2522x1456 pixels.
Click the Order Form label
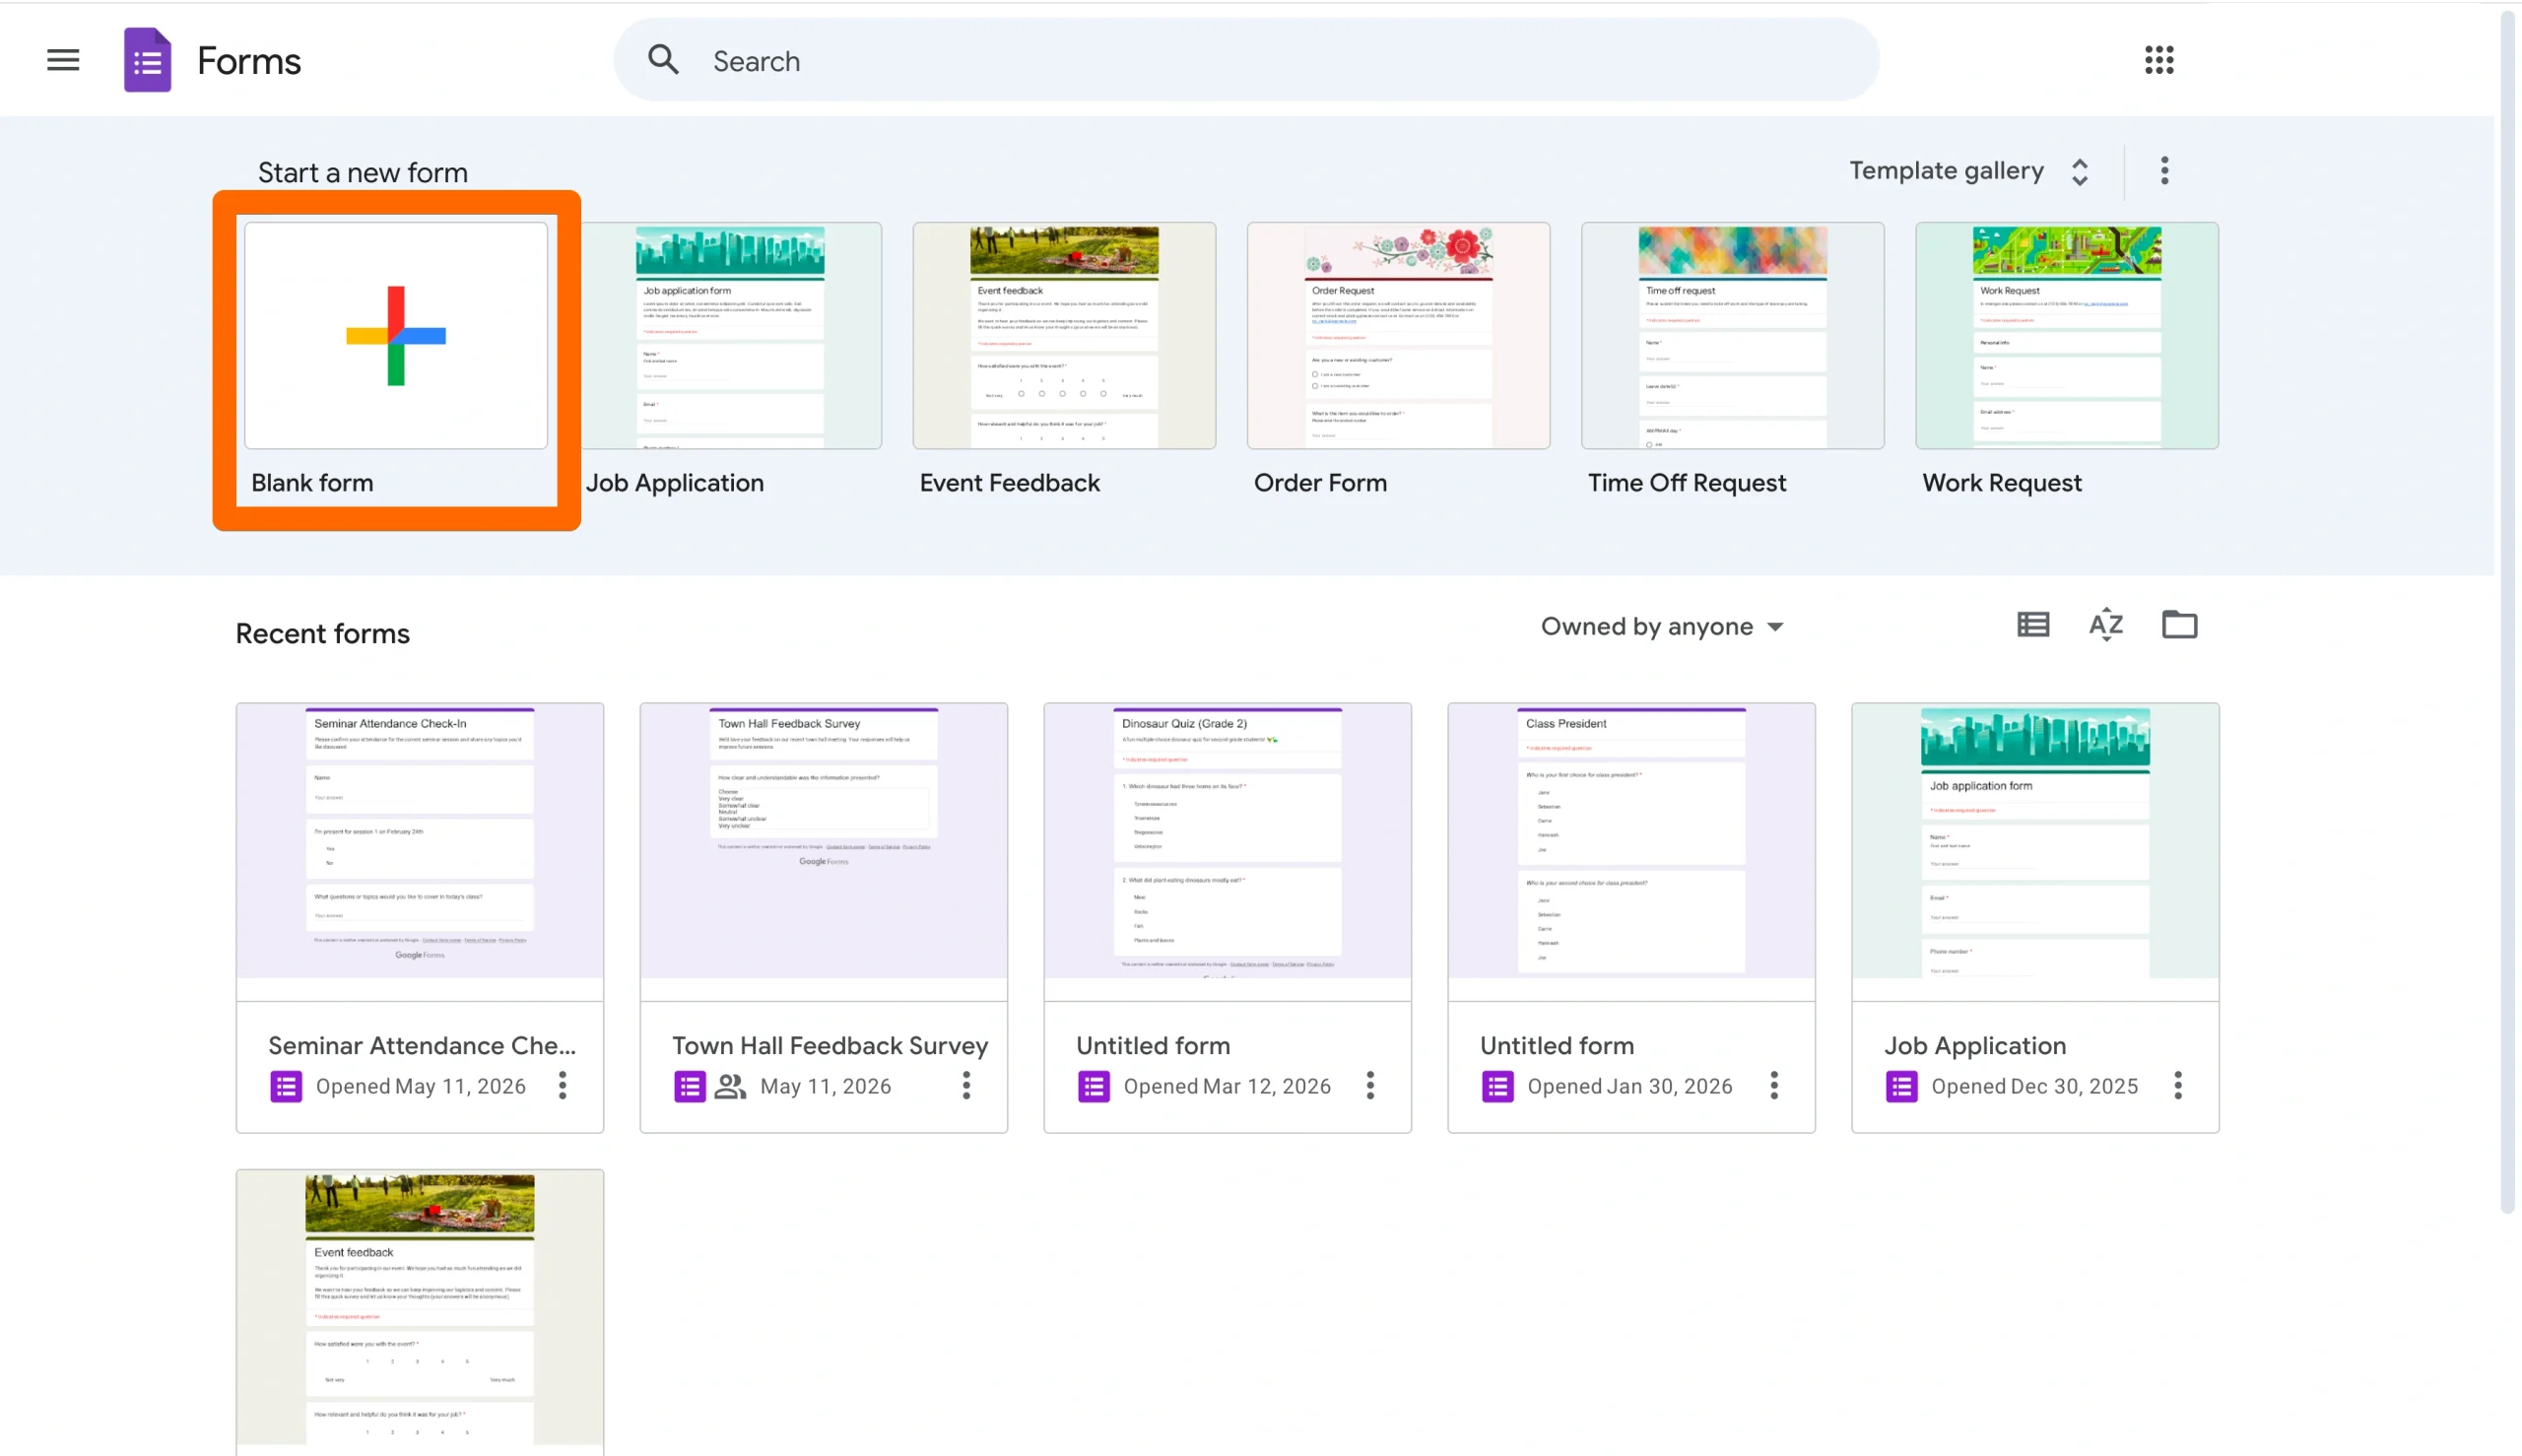click(1320, 483)
